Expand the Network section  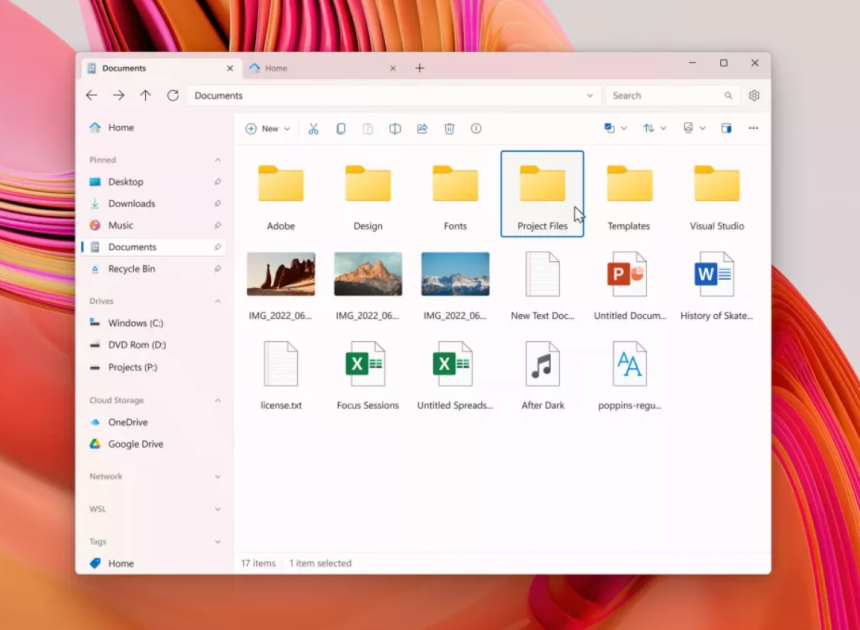pos(218,476)
